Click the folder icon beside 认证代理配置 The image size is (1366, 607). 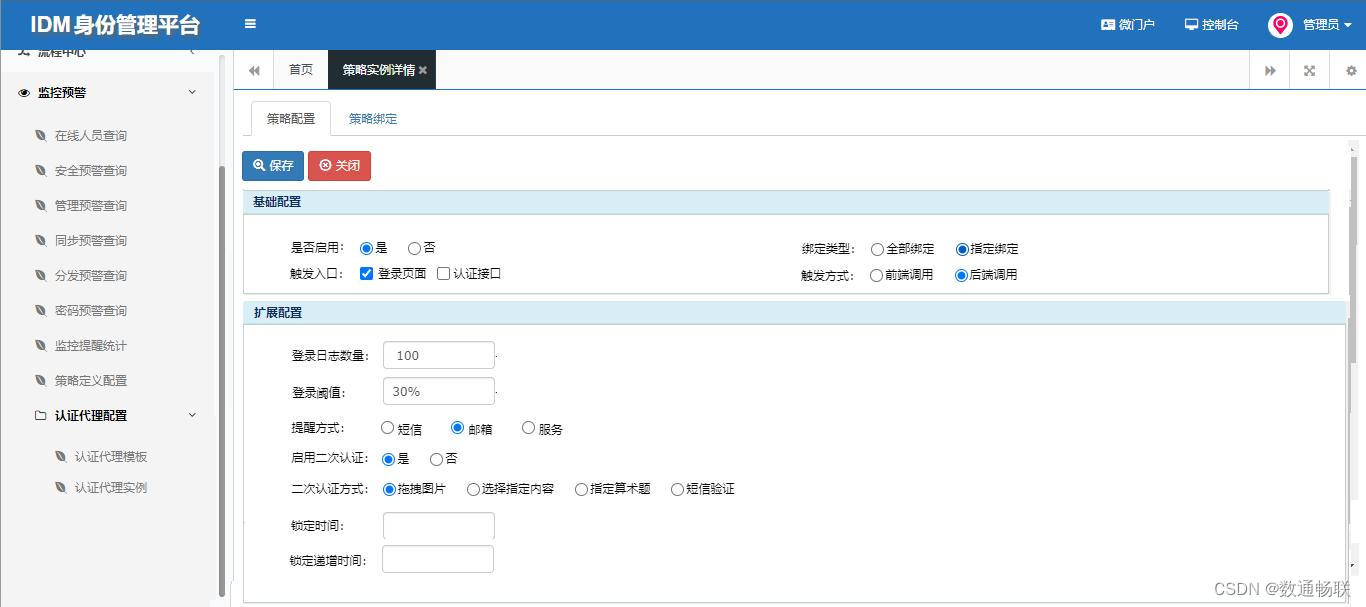[40, 415]
